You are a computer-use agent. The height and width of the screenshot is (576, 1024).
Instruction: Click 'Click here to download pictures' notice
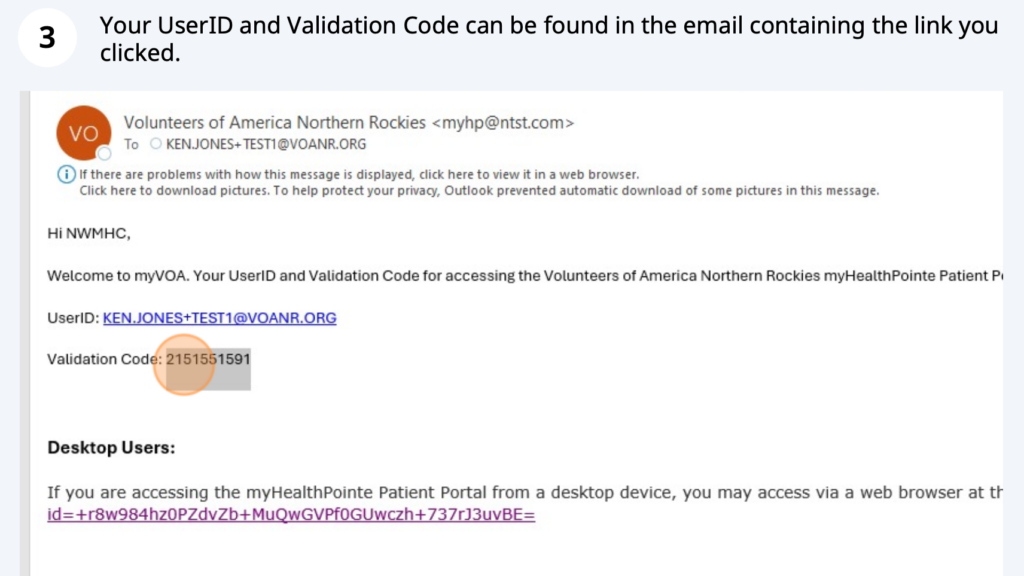point(479,191)
